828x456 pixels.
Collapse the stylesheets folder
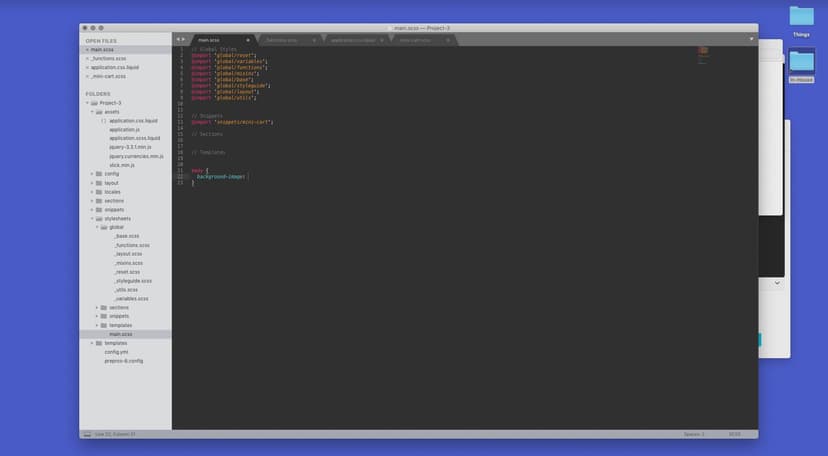(x=92, y=218)
